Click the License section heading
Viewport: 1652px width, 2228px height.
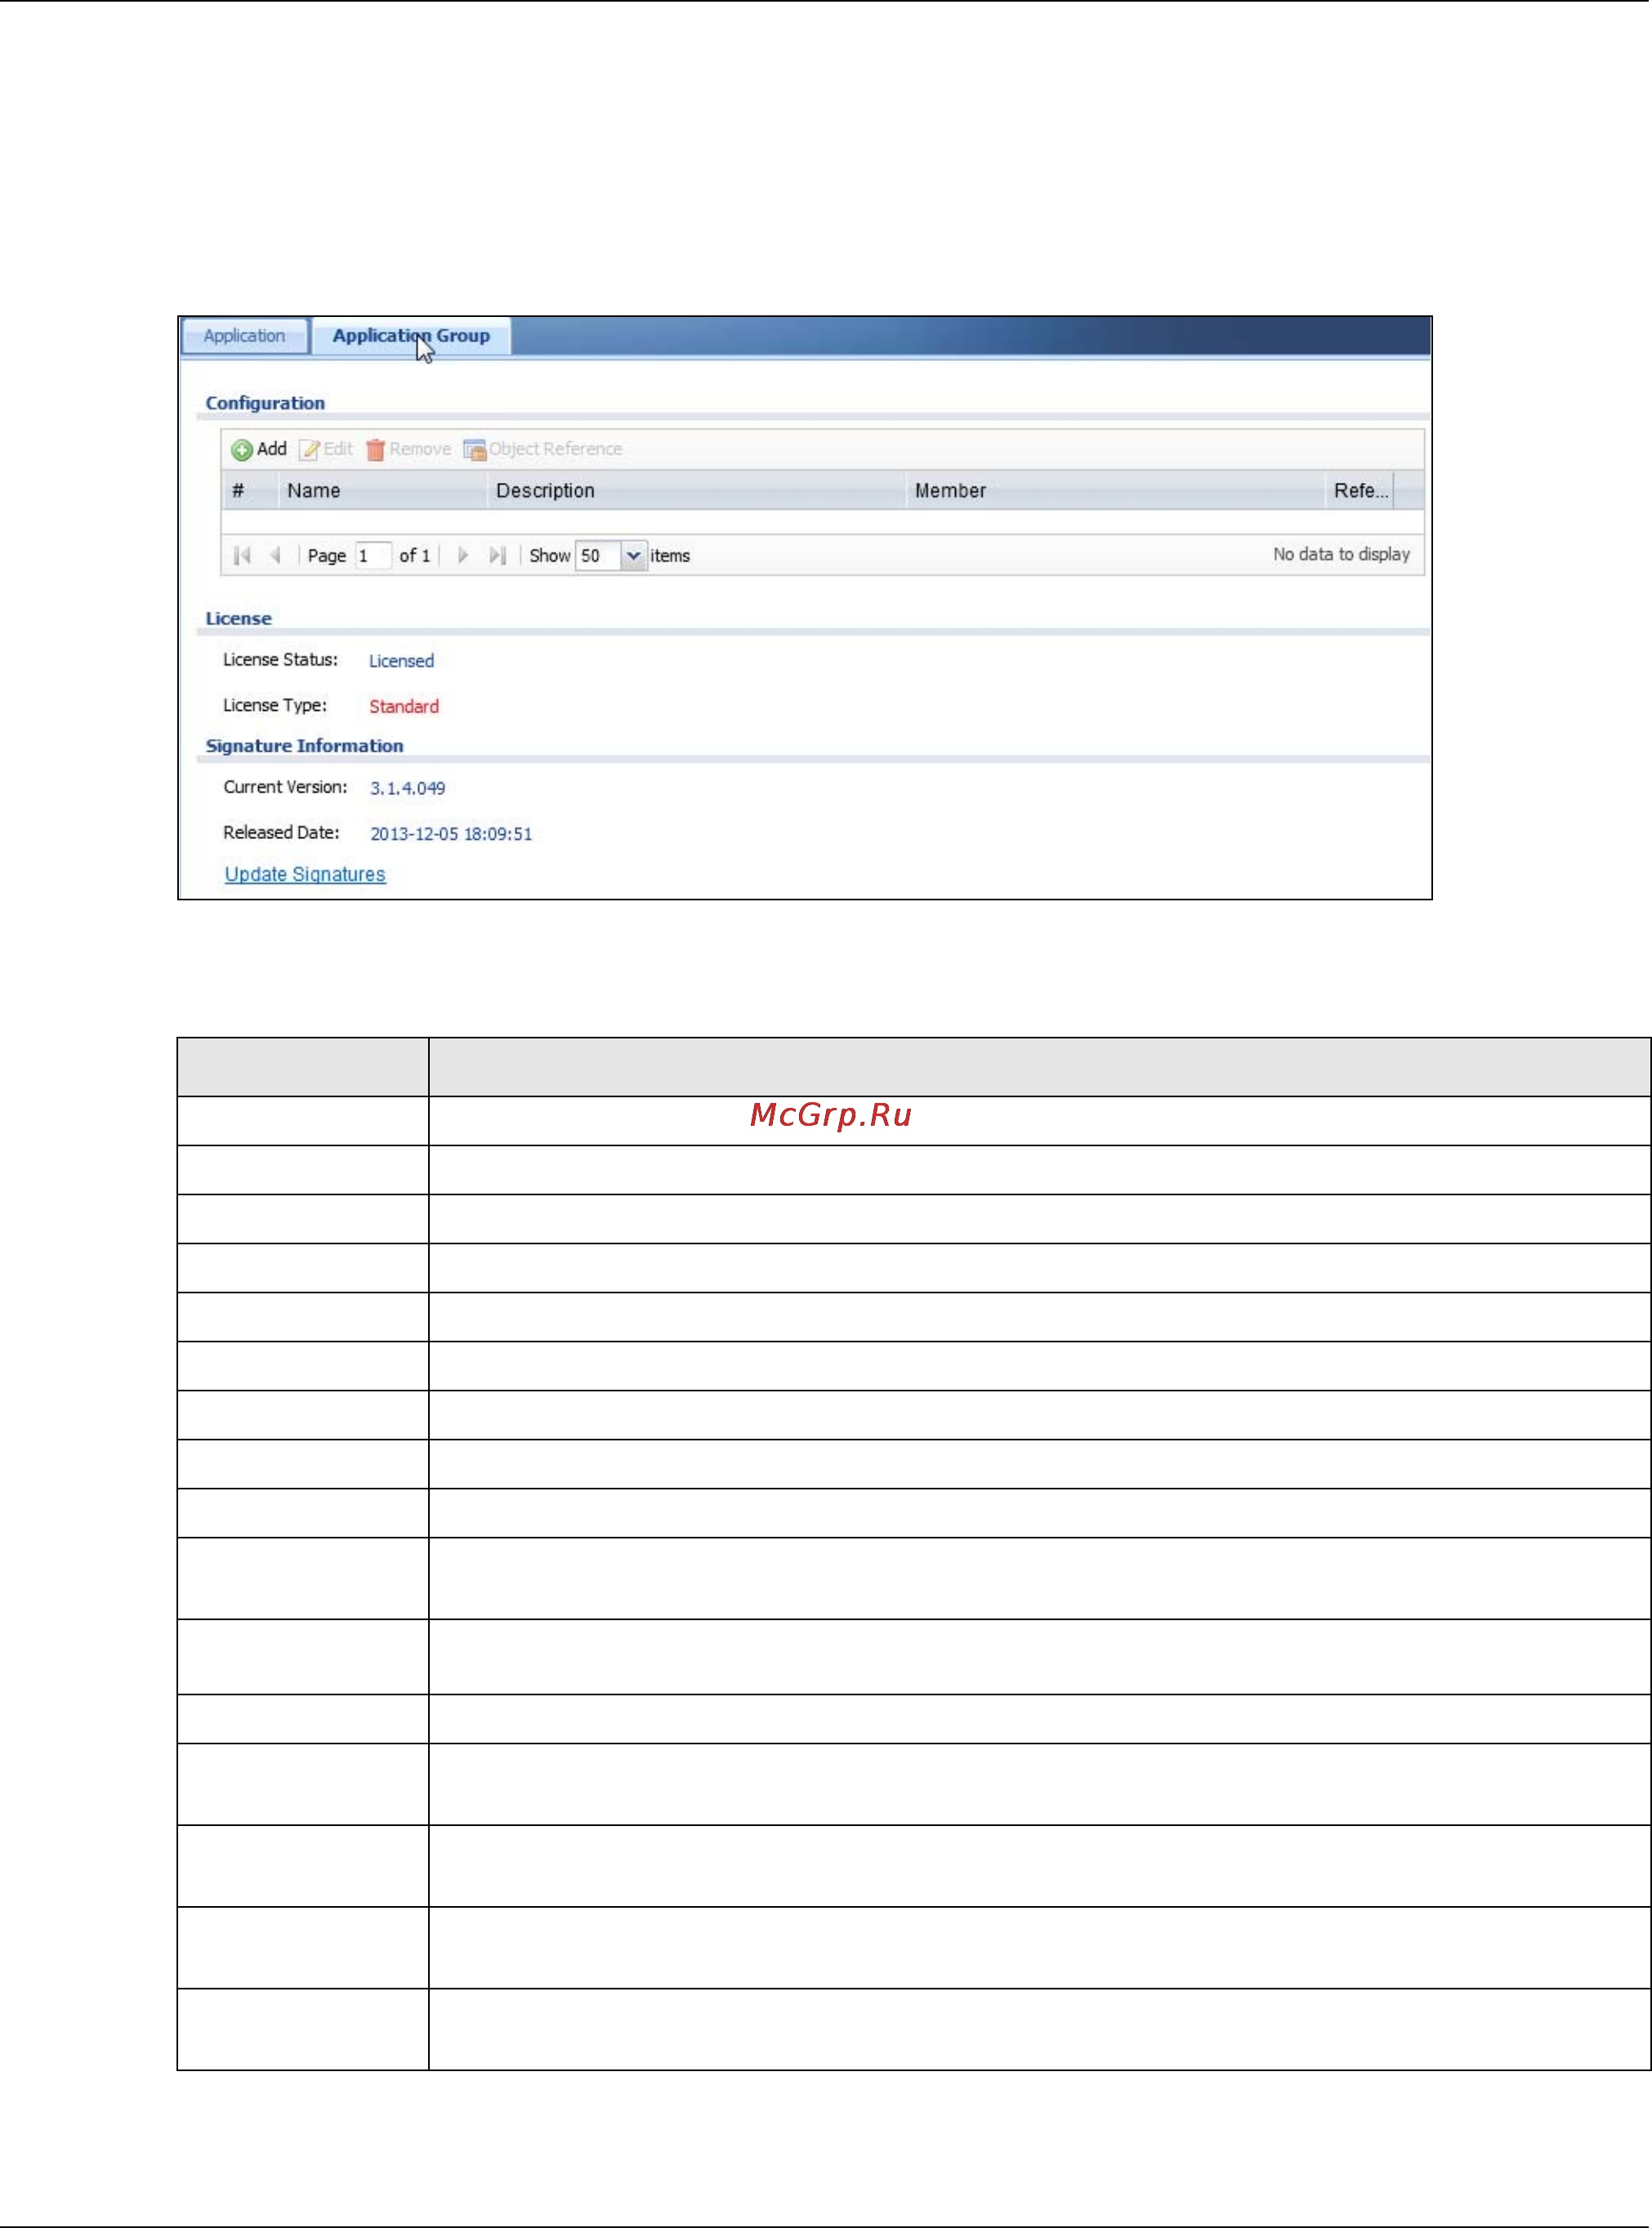pyautogui.click(x=238, y=618)
